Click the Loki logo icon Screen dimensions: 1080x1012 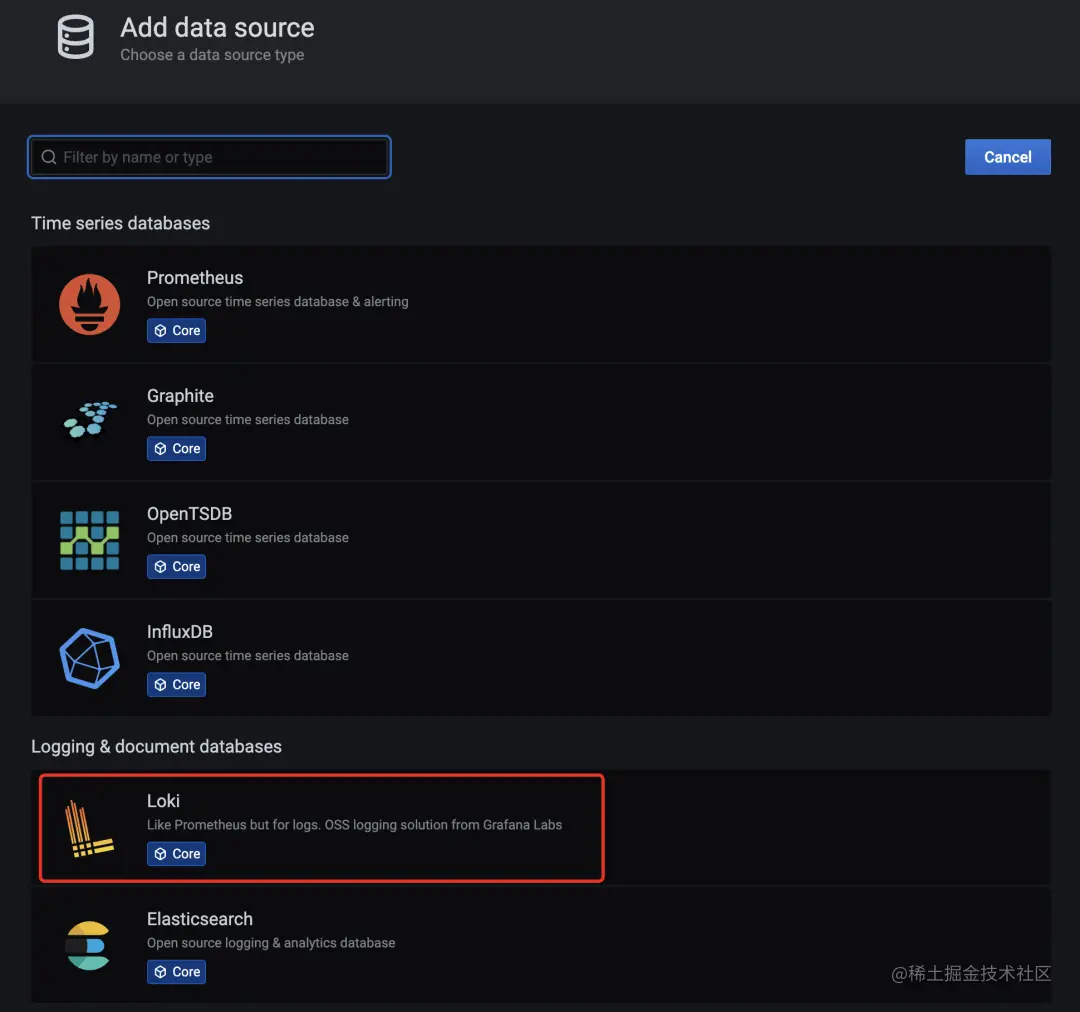[89, 828]
